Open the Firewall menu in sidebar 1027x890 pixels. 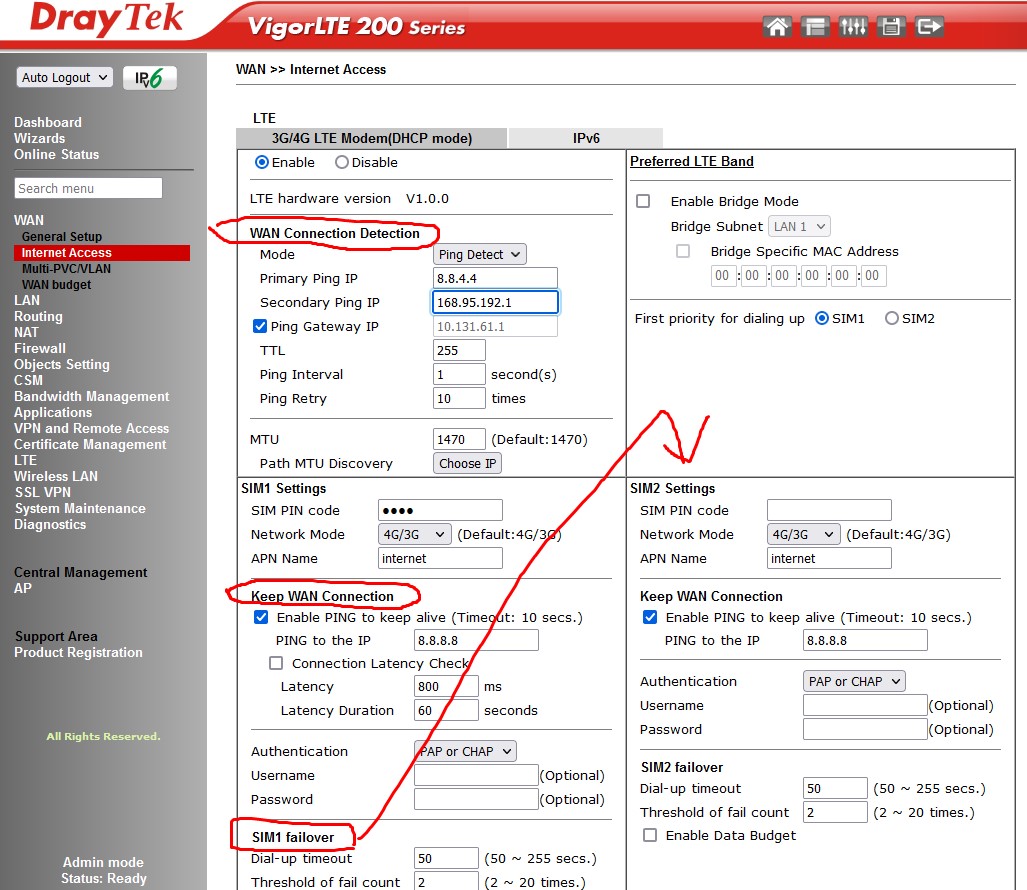tap(40, 349)
